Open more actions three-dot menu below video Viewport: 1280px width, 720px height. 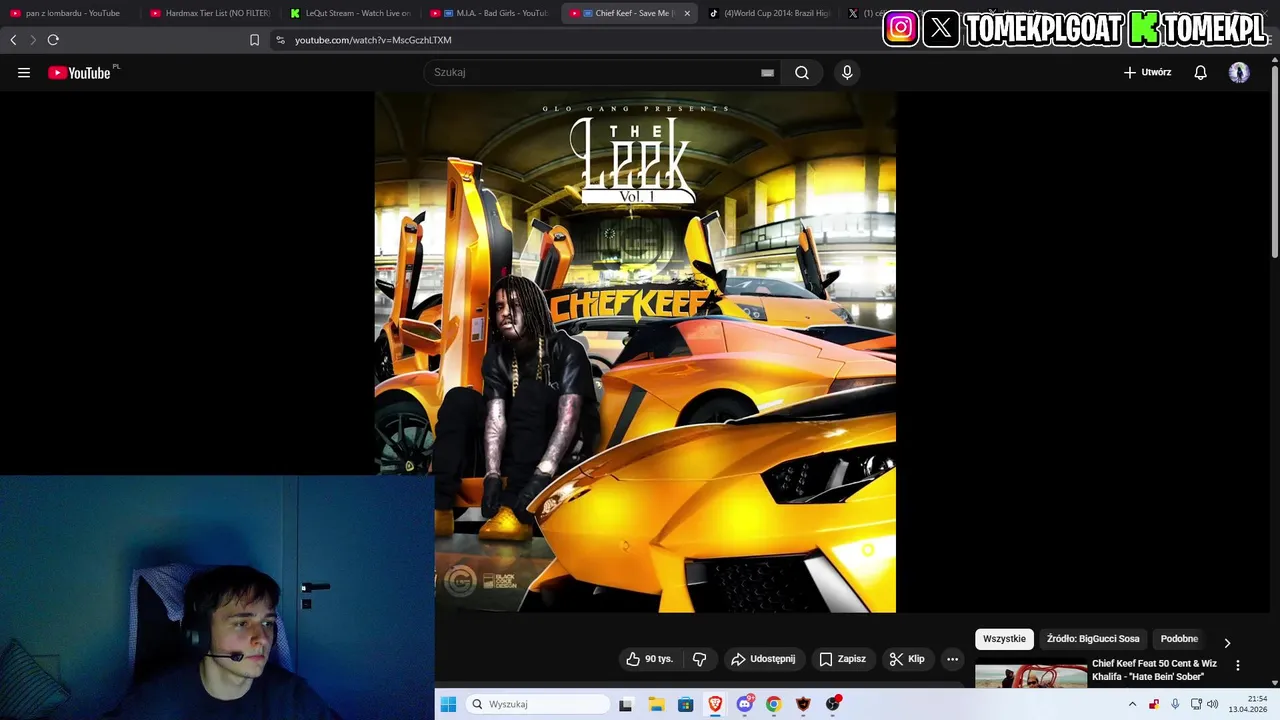[952, 659]
